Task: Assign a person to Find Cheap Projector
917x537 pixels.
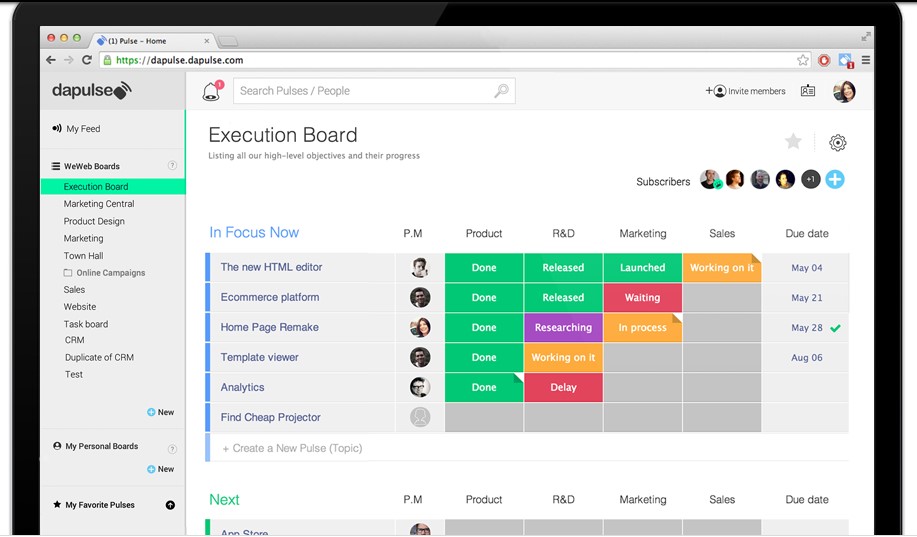Action: tap(420, 417)
